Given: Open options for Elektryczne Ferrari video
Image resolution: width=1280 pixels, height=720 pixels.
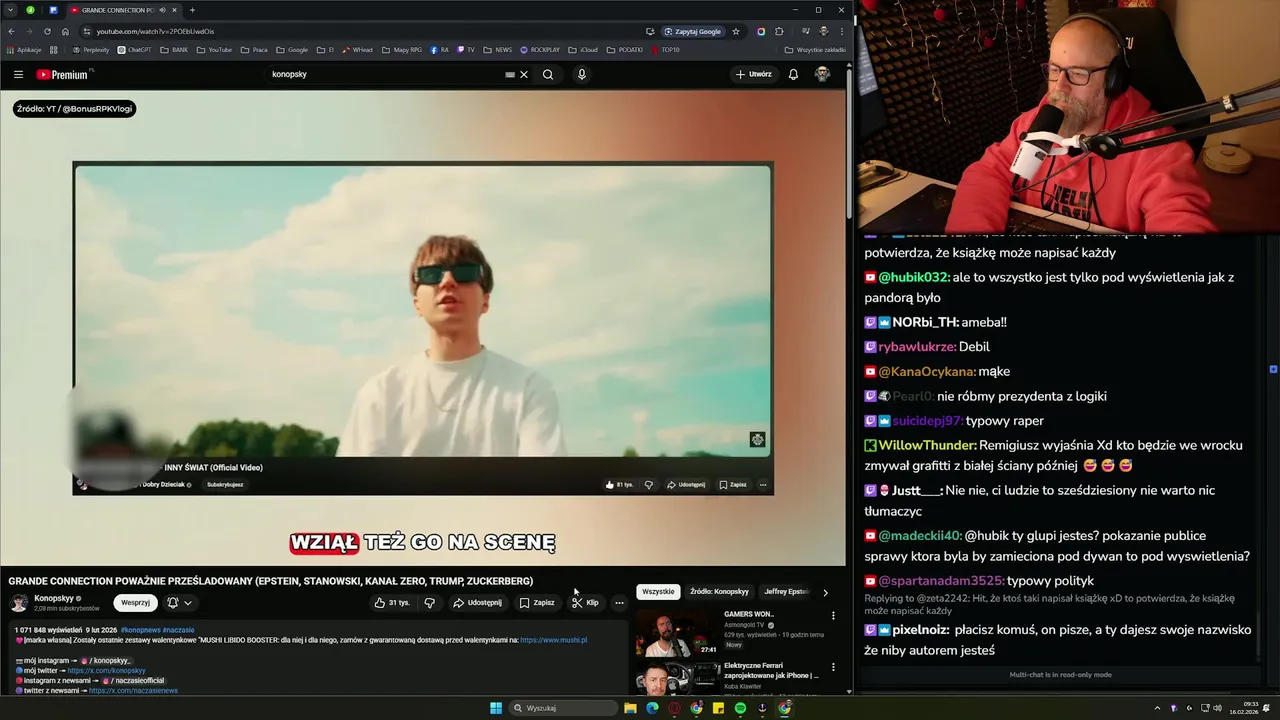Looking at the screenshot, I should click(x=833, y=667).
